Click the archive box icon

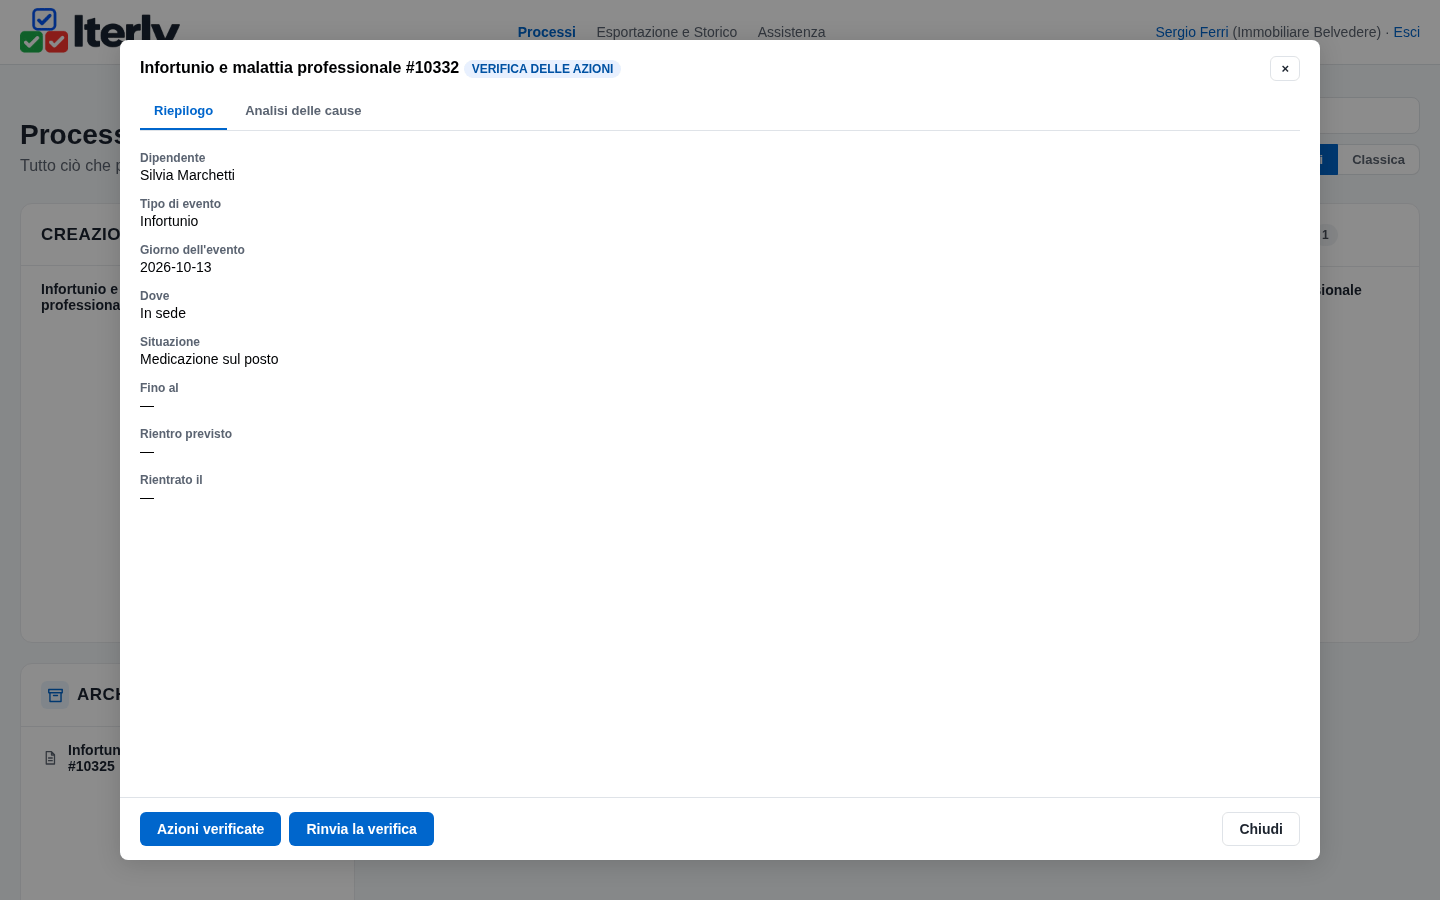click(x=55, y=695)
